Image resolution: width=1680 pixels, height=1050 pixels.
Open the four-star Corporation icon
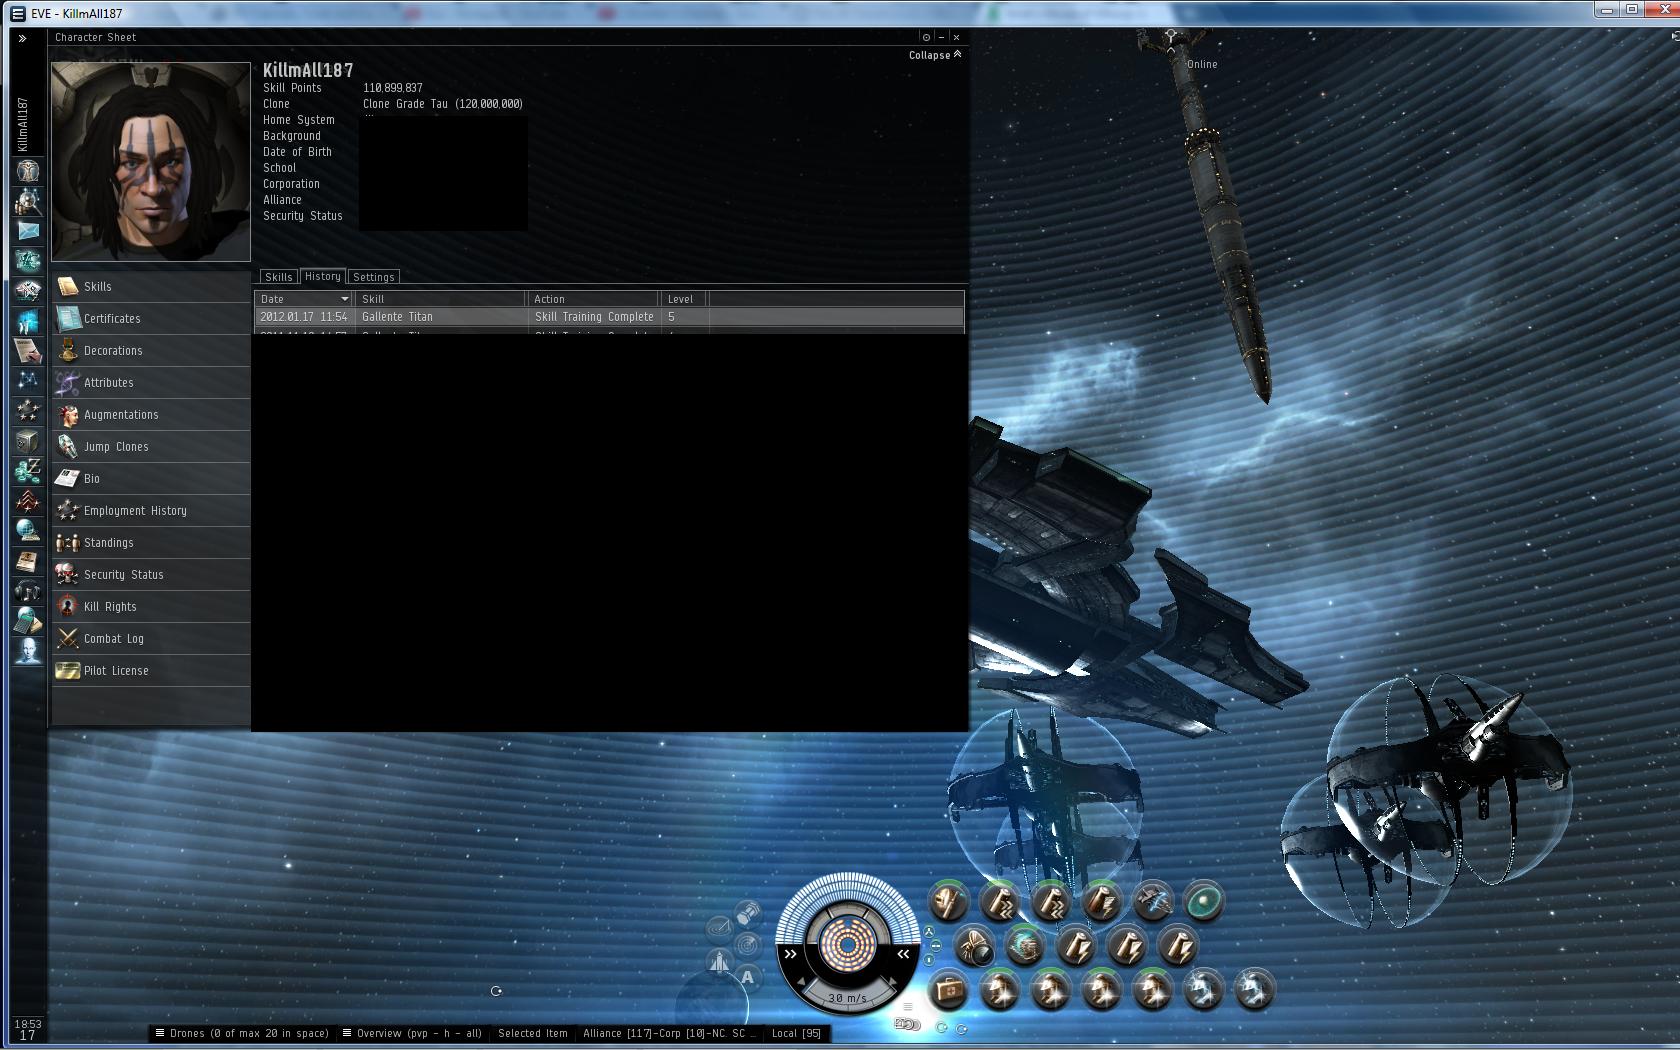[x=28, y=411]
